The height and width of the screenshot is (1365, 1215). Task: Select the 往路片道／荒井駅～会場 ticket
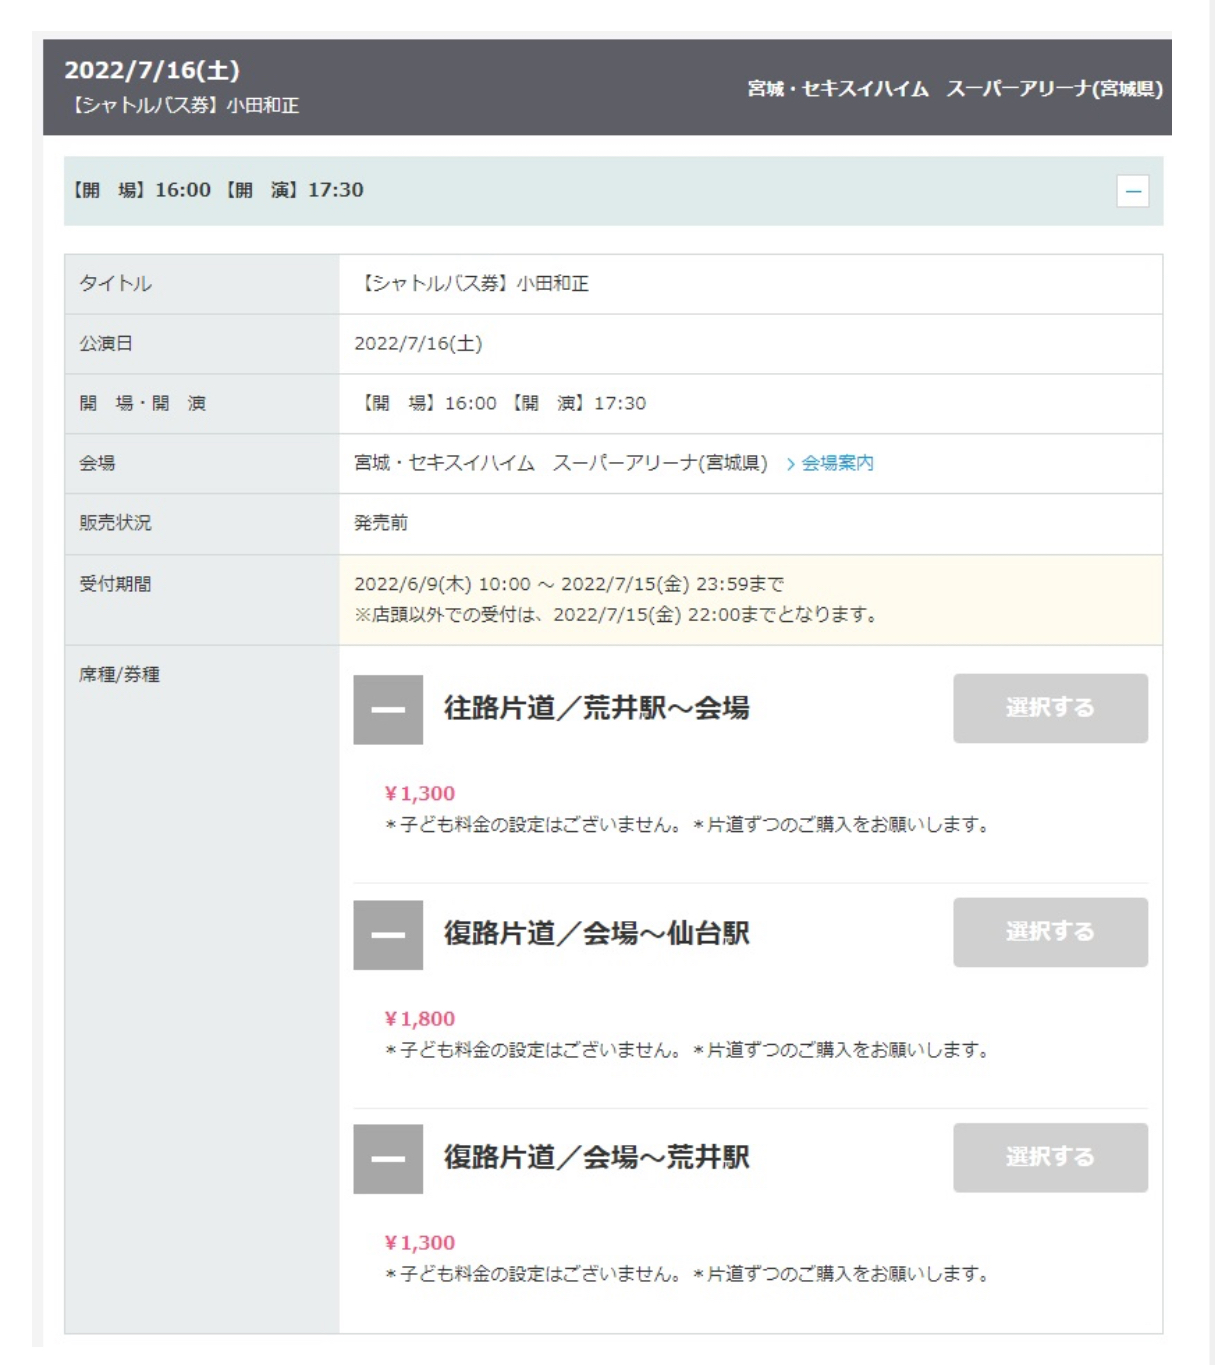click(x=1050, y=708)
